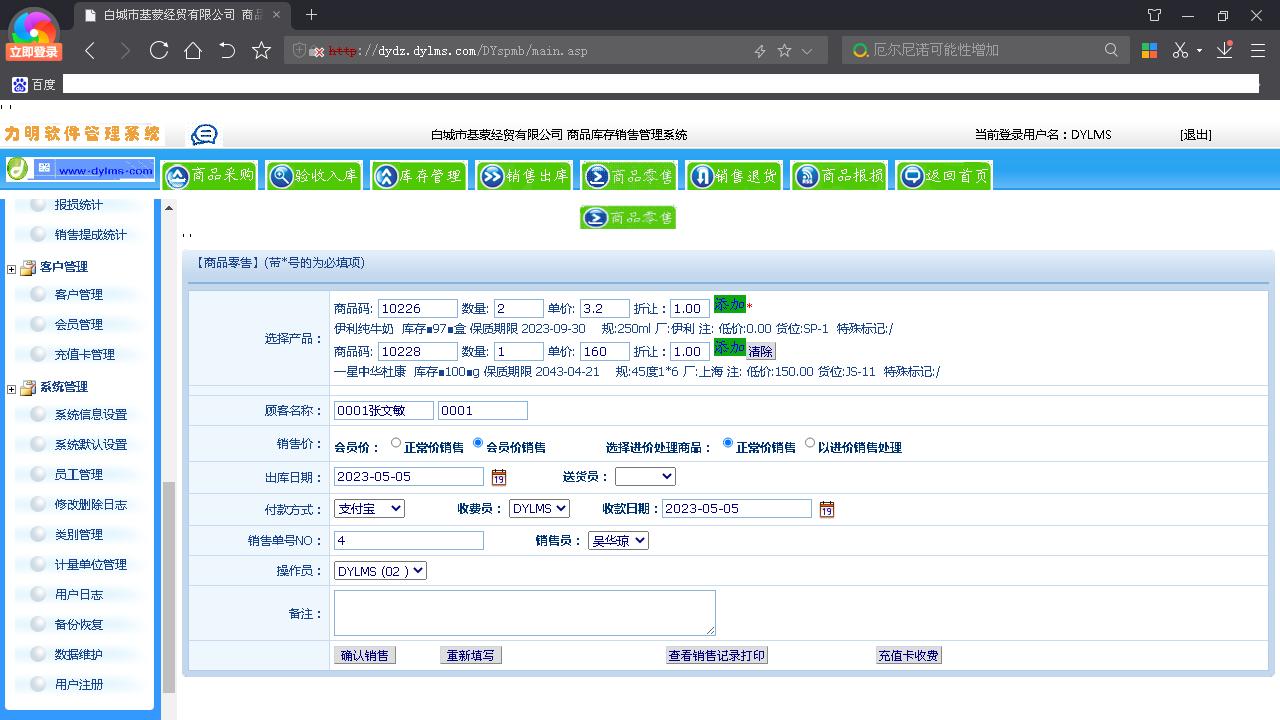Click 销售提成统计 in the sidebar
Viewport: 1280px width, 720px height.
(x=90, y=235)
